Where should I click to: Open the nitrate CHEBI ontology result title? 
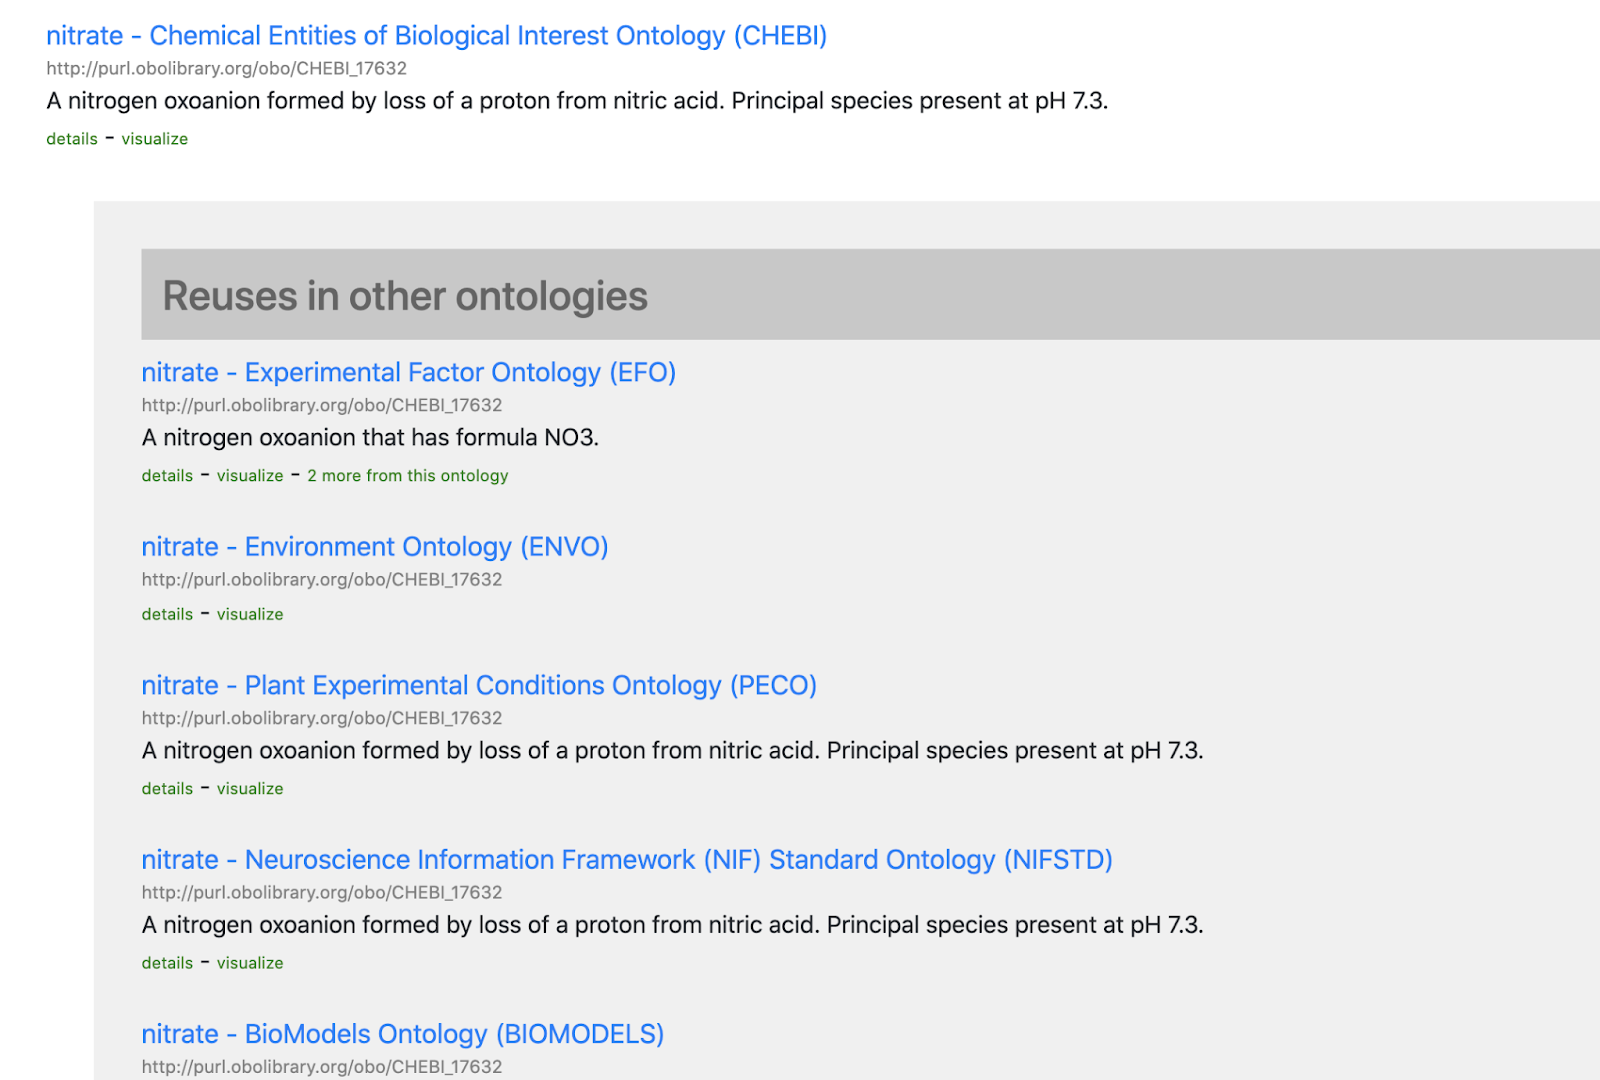(436, 36)
